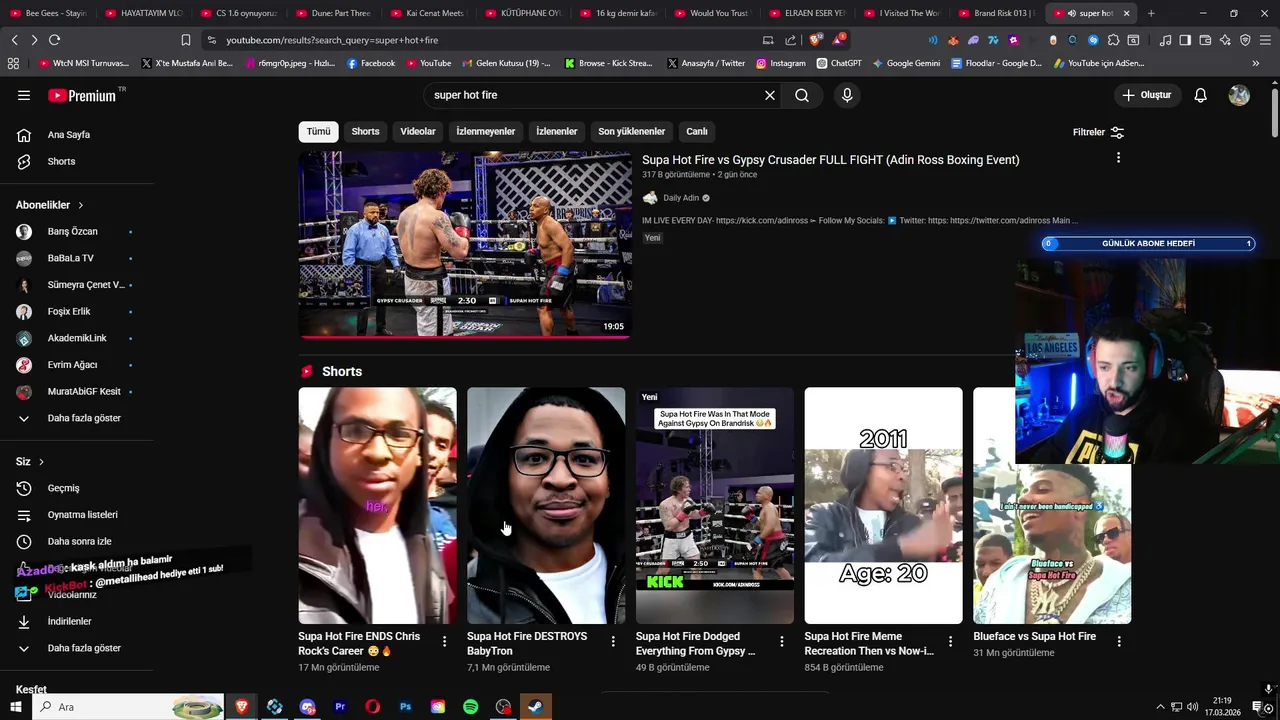
Task: Select the İzlenenler filter chip
Action: (556, 131)
